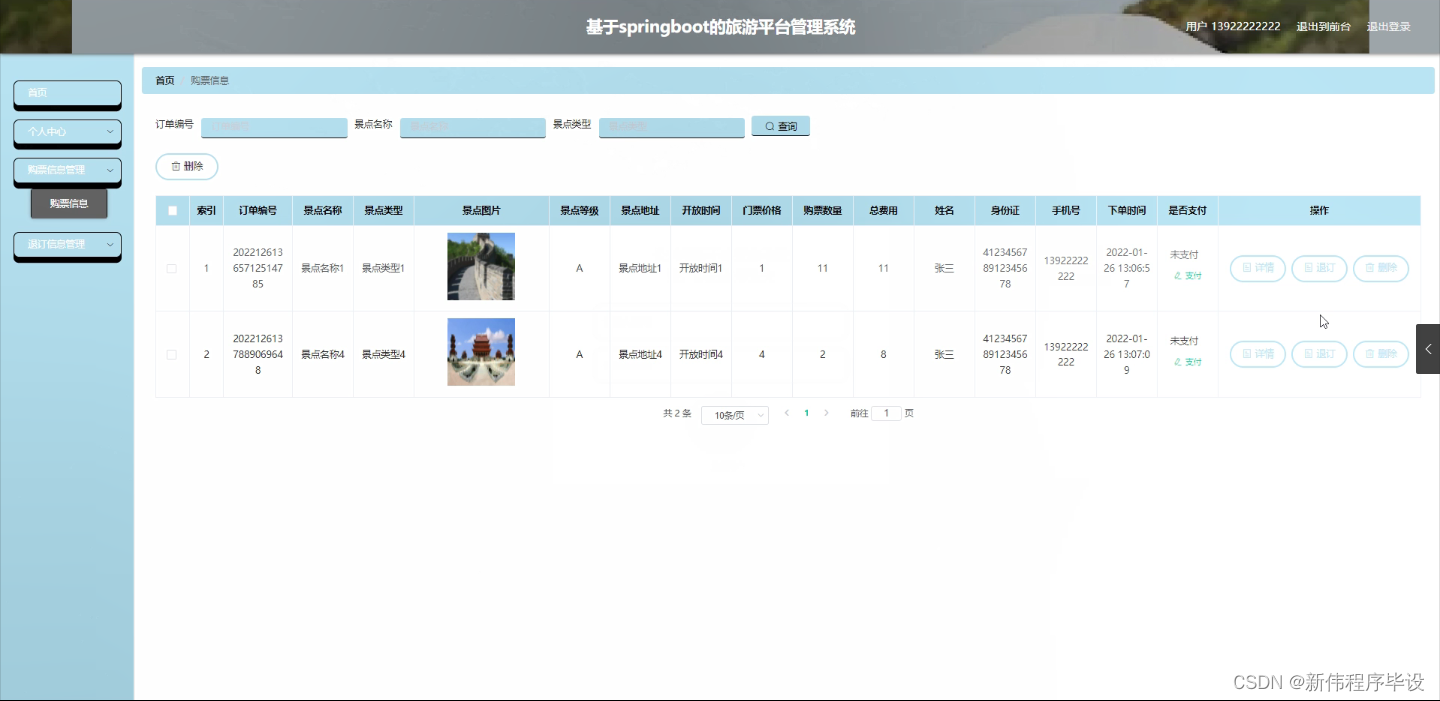
Task: Click the 退出到前台 link in the header
Action: click(x=1322, y=26)
